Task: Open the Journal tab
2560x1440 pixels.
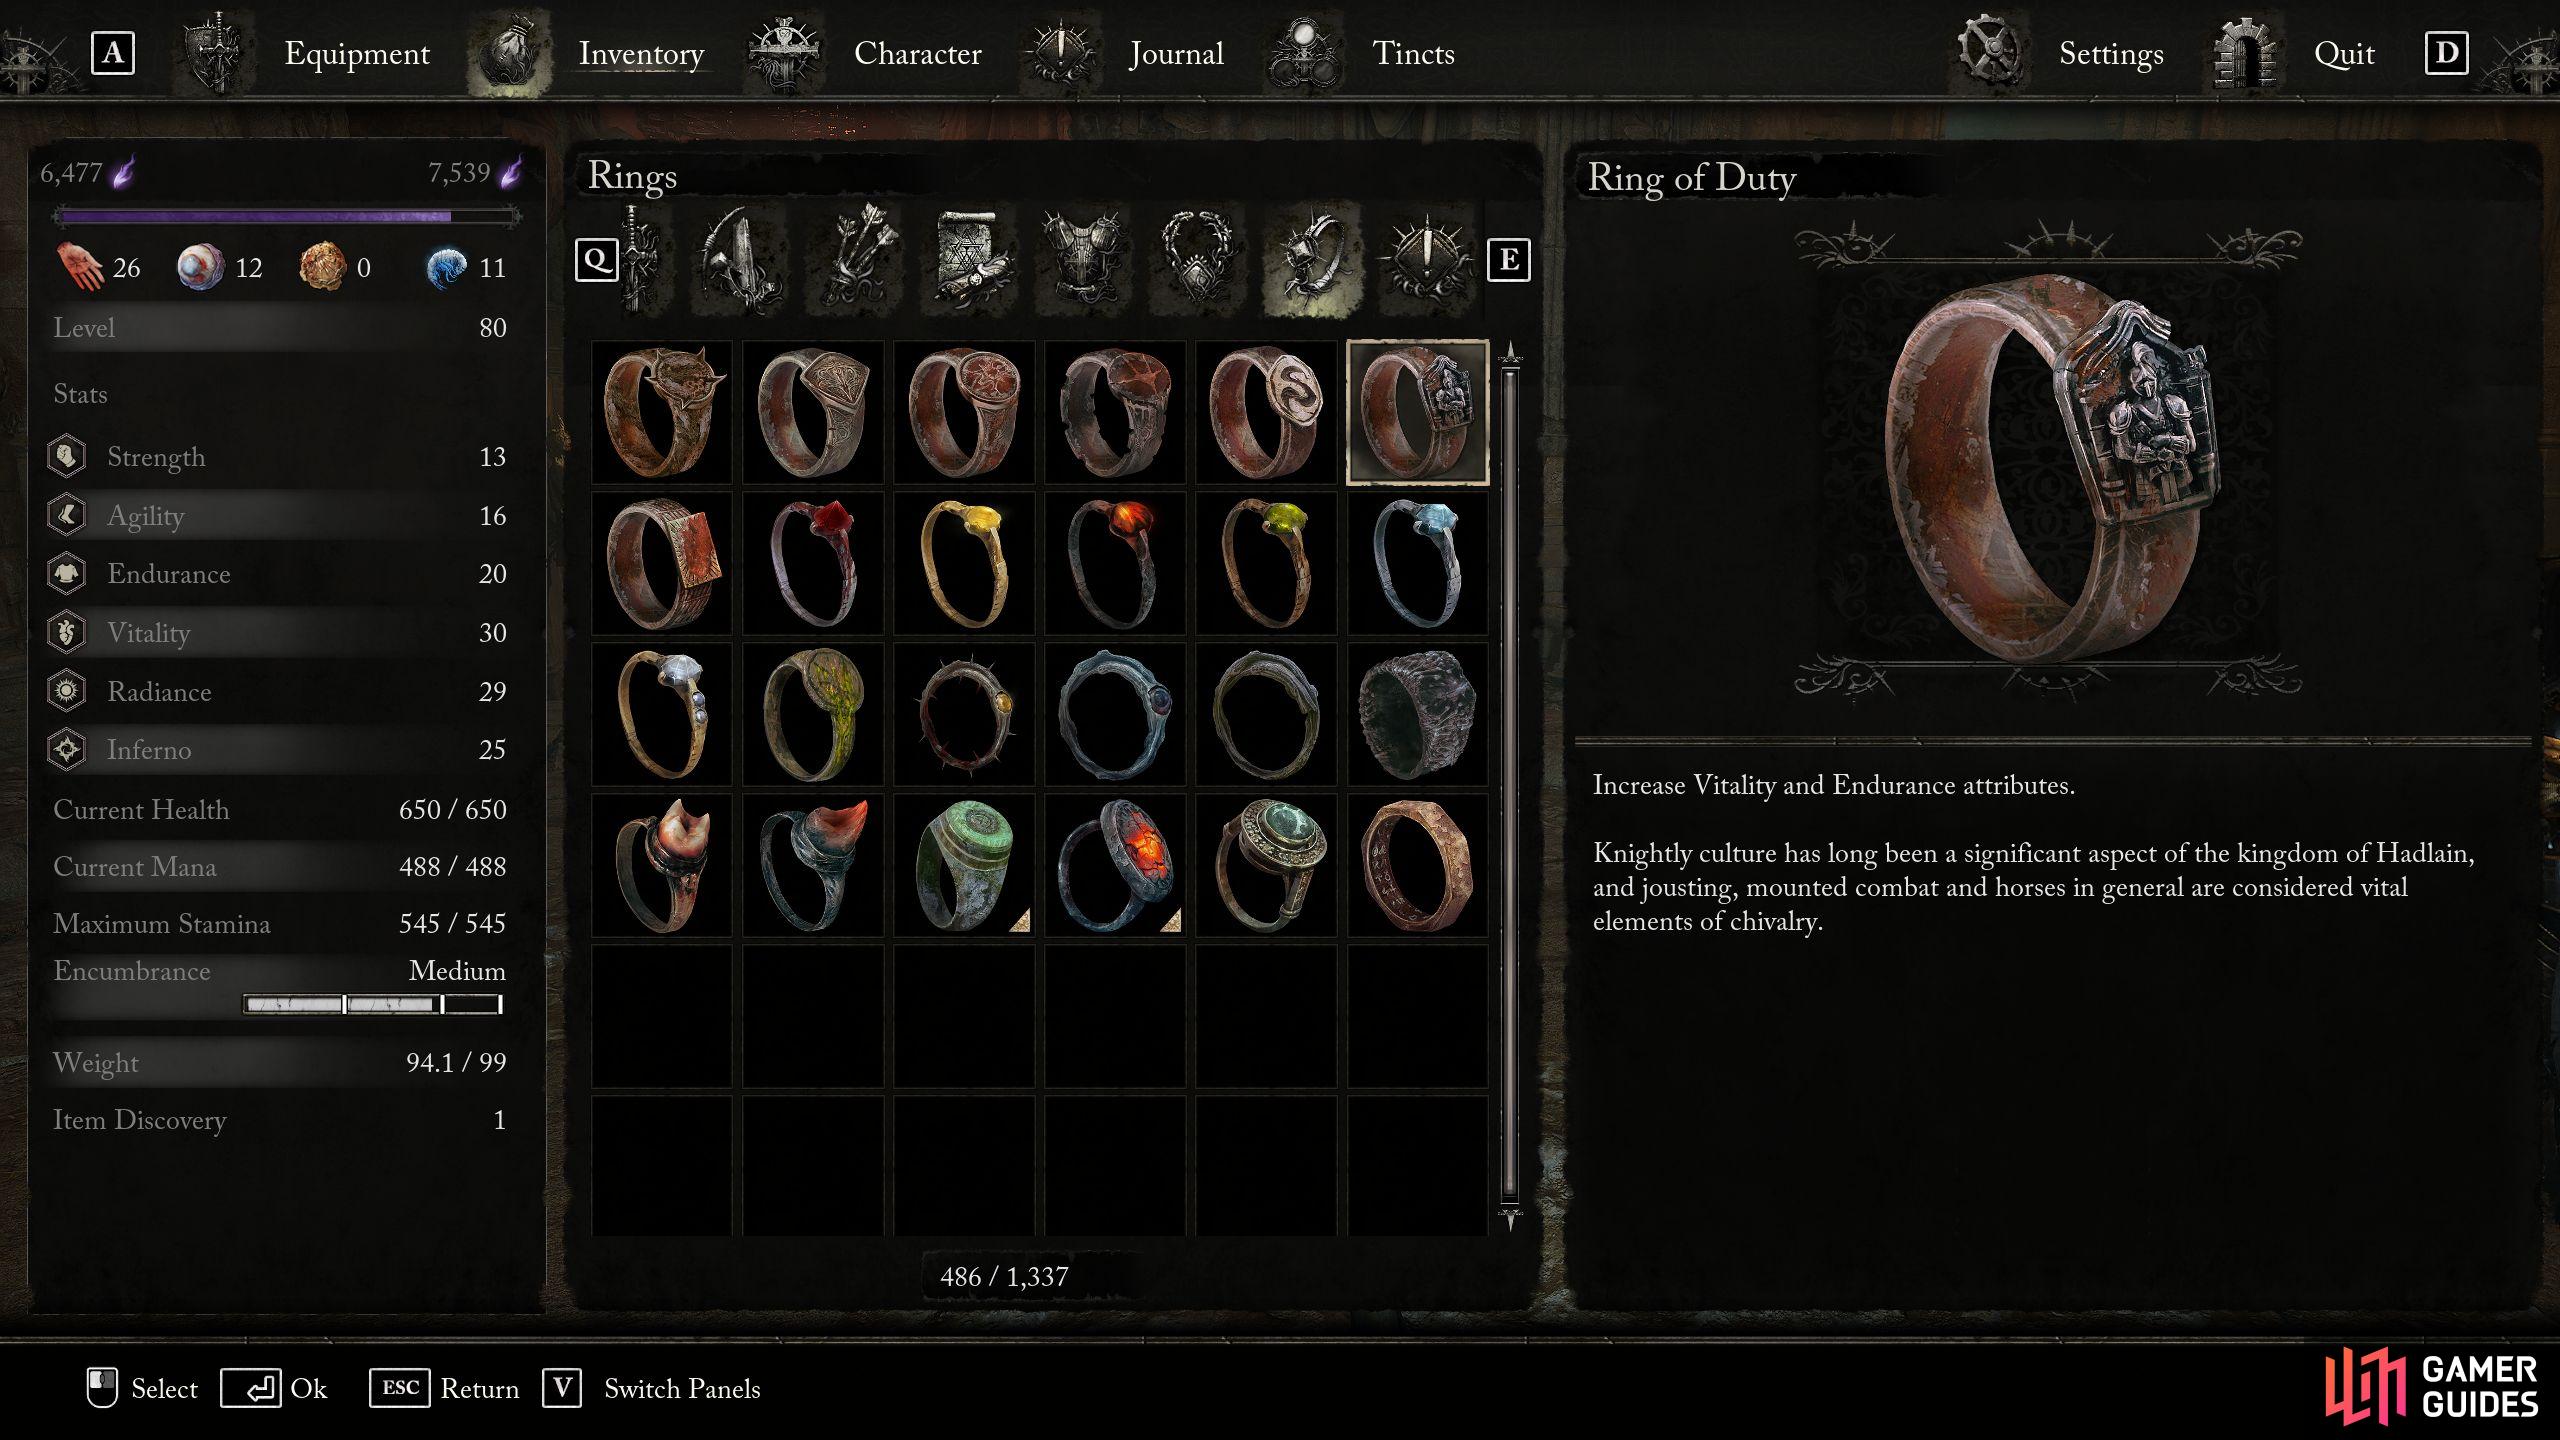Action: click(1176, 53)
